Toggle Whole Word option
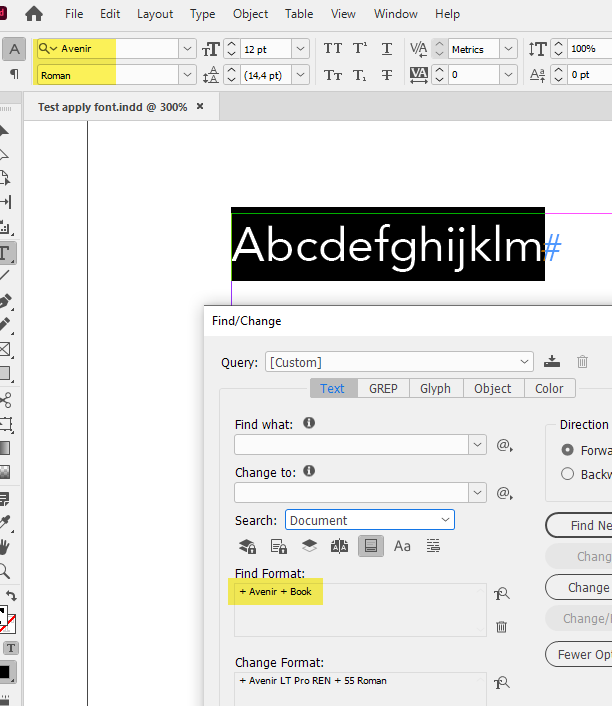Image resolution: width=612 pixels, height=706 pixels. point(433,546)
